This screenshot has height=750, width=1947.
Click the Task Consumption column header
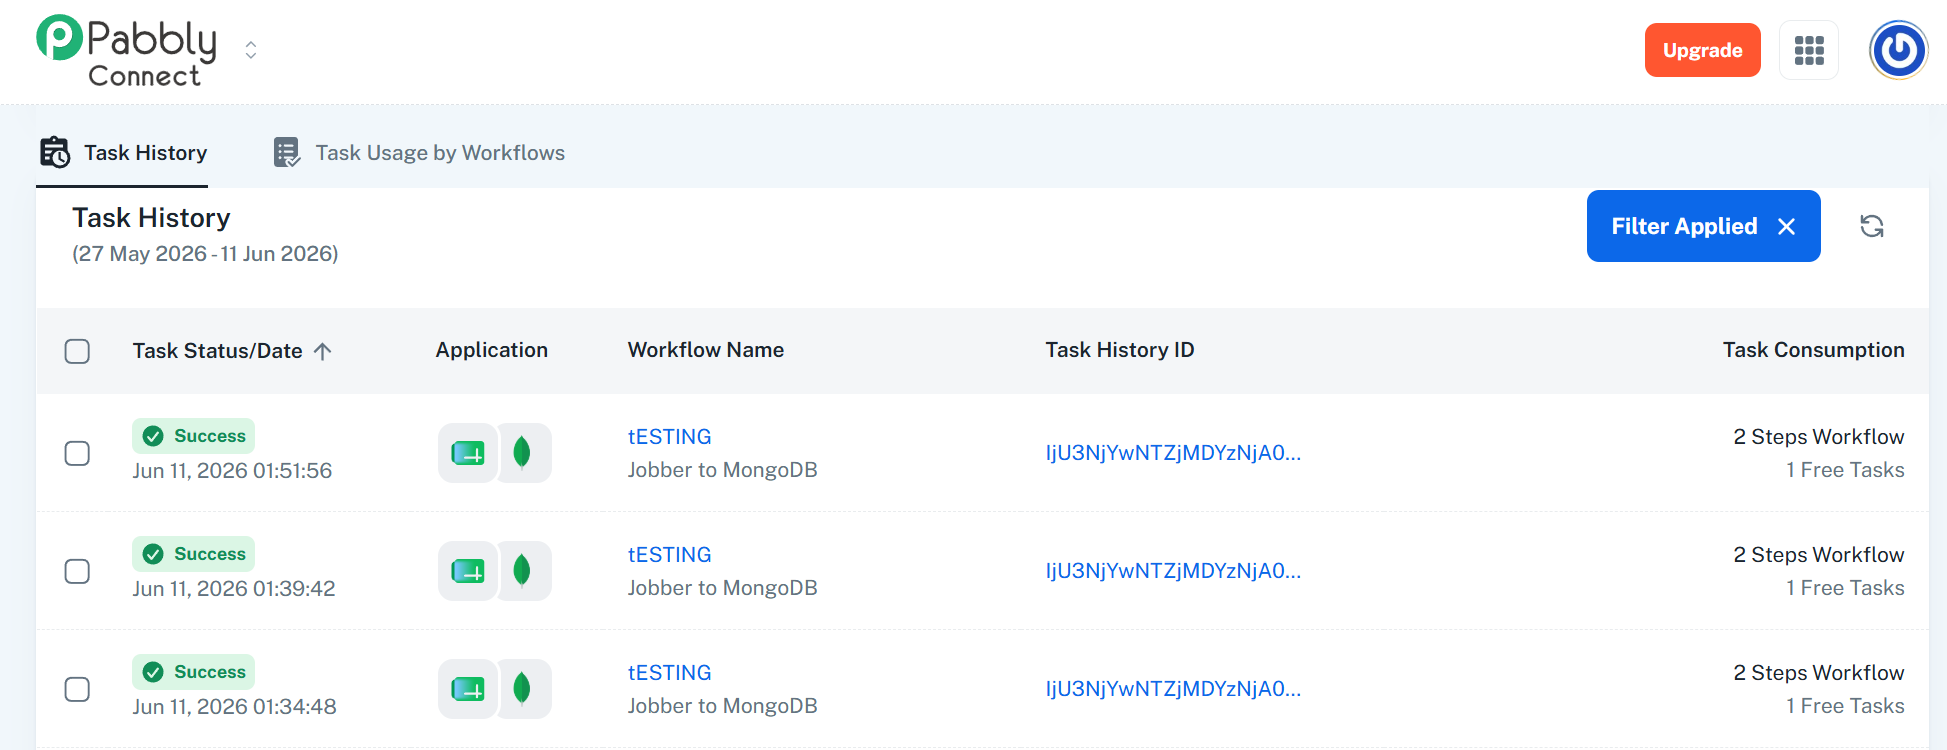tap(1813, 350)
